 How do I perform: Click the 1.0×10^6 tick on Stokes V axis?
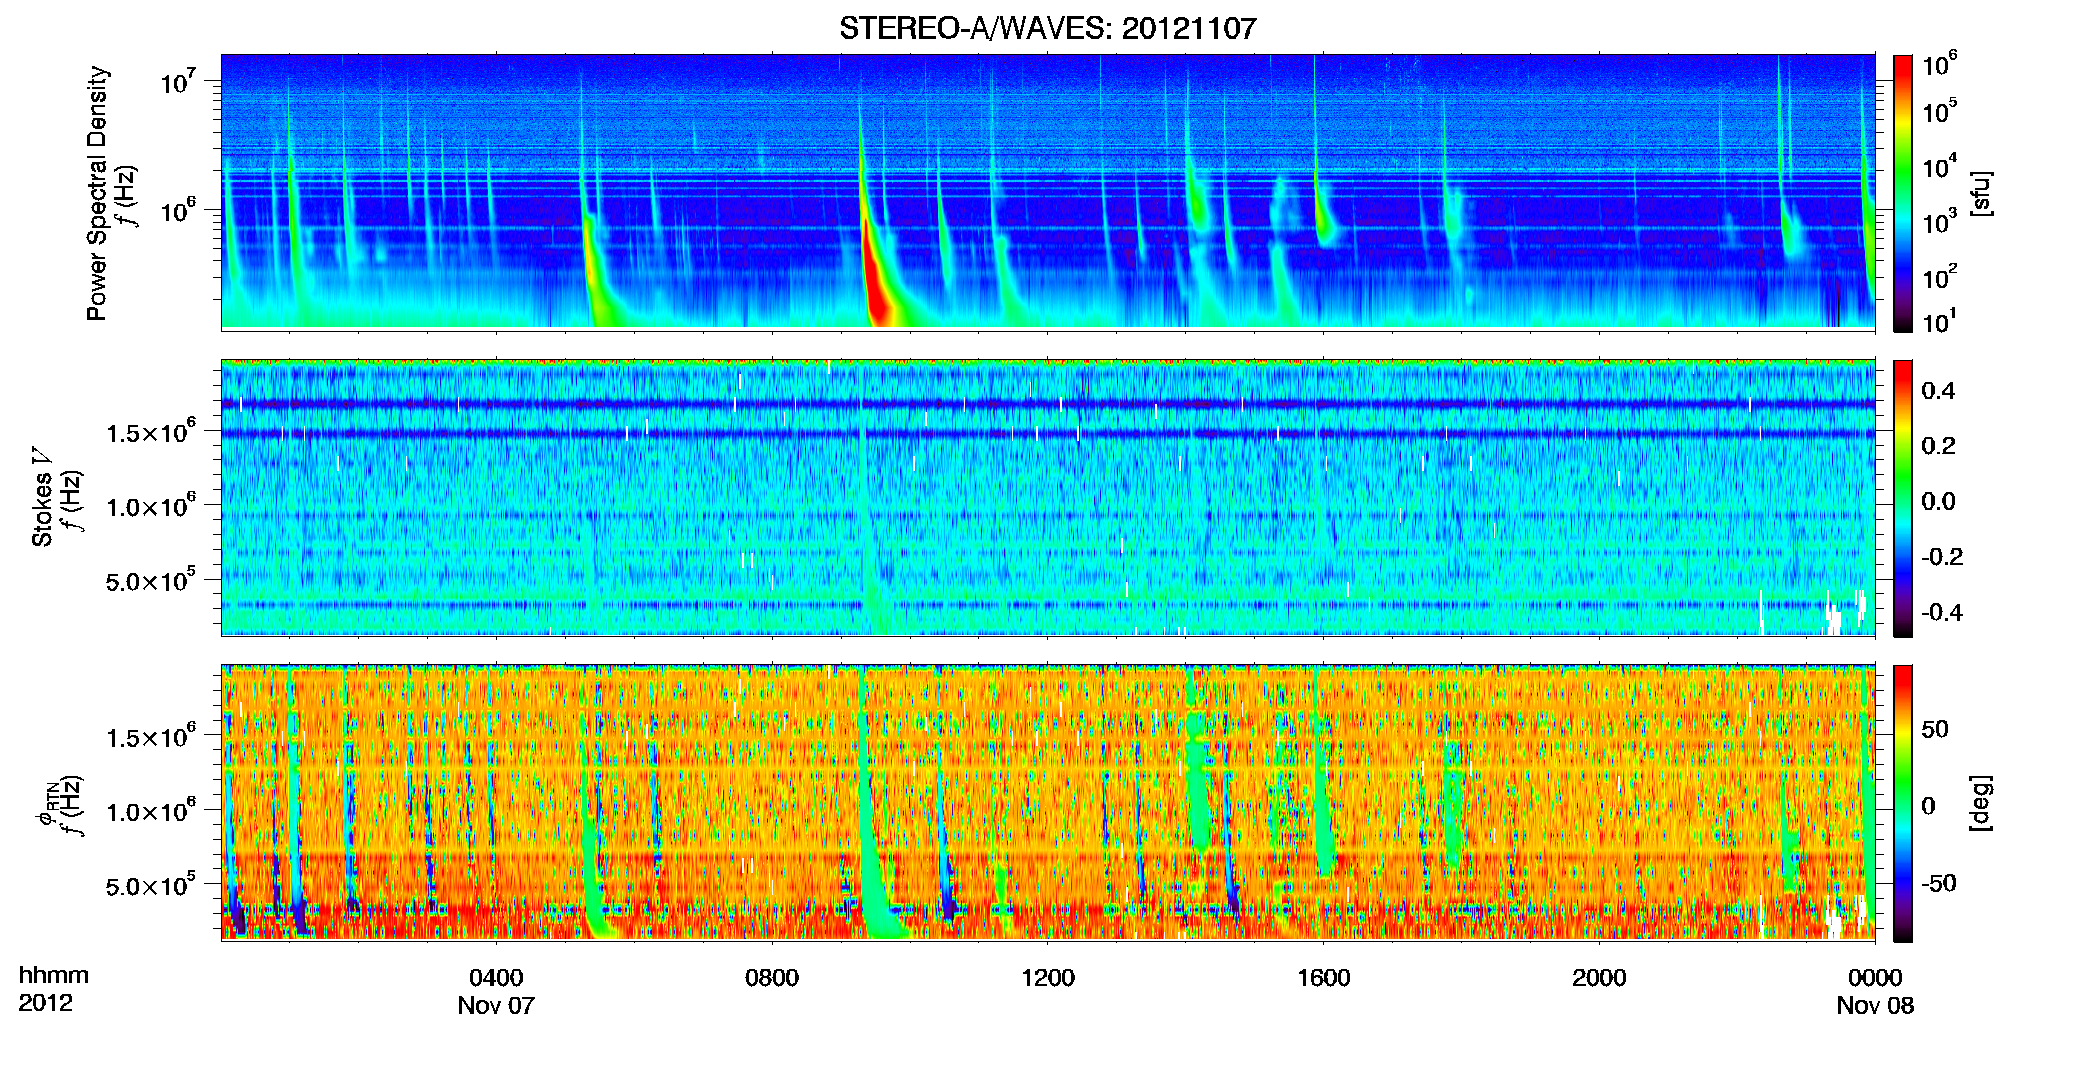150,506
